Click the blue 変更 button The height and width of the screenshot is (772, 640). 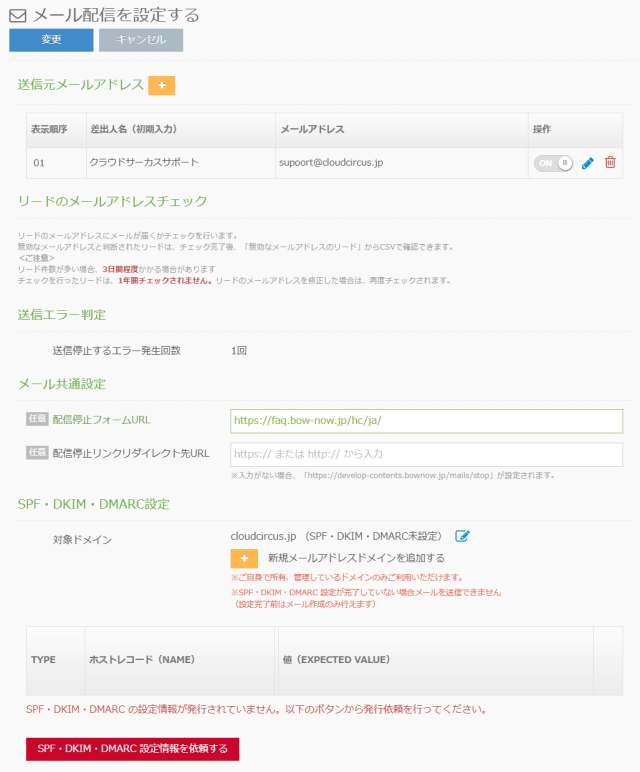coord(51,40)
